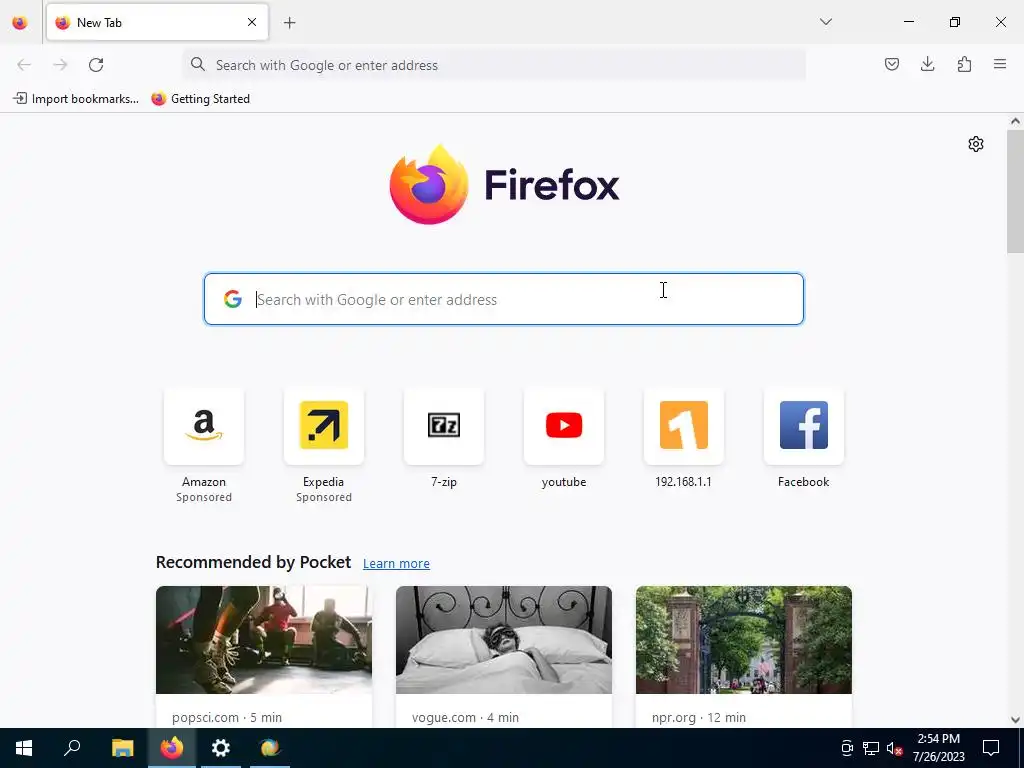
Task: Open taskbar search magnifier
Action: (72, 748)
